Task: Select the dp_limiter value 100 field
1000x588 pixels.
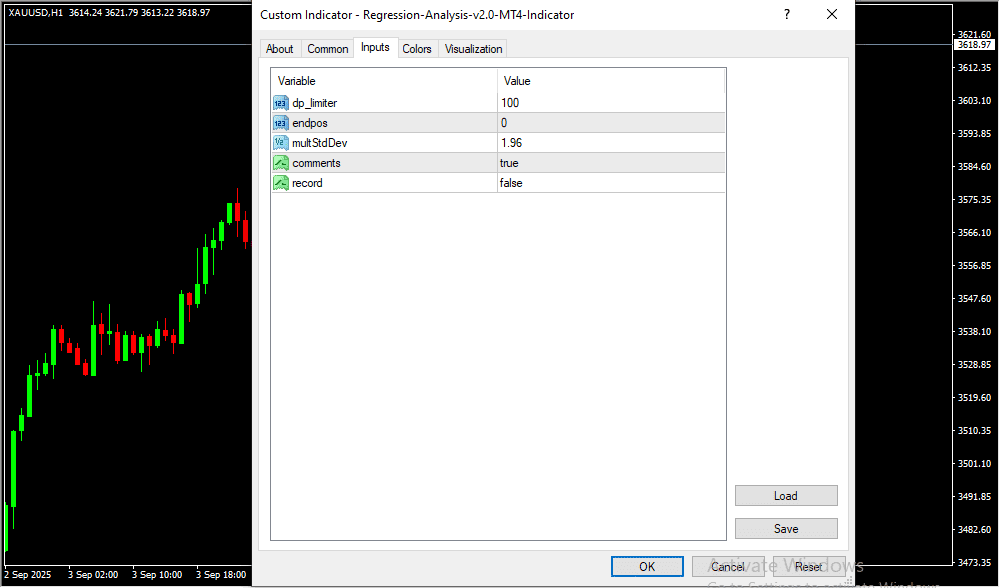Action: click(x=610, y=103)
